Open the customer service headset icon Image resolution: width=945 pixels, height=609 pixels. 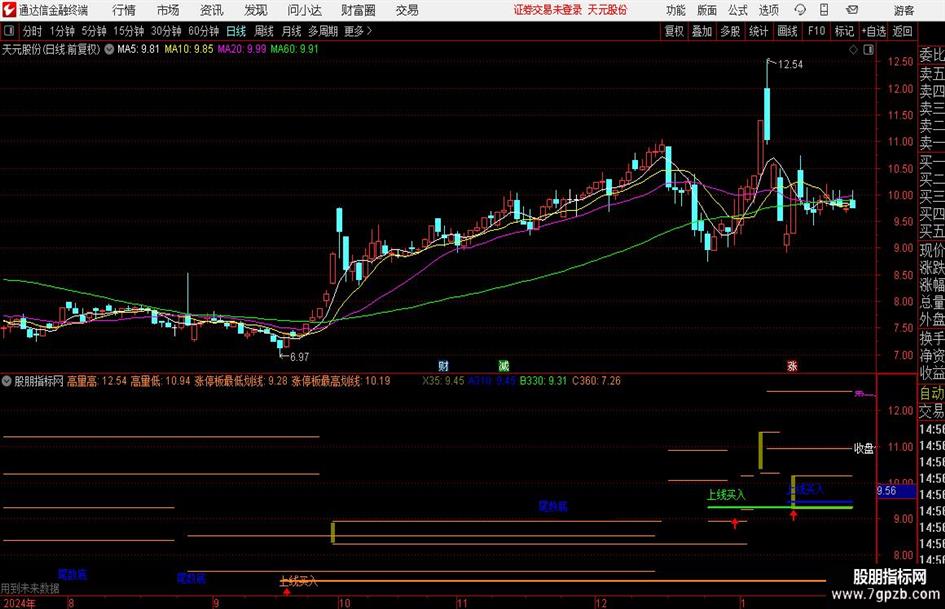[x=800, y=10]
